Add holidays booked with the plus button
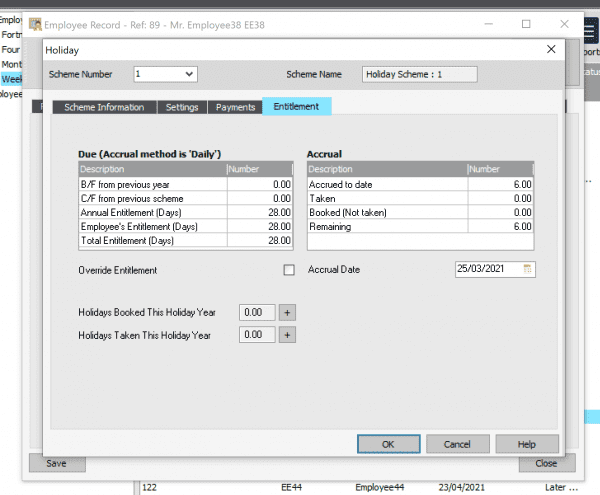Viewport: 600px width, 495px height. coord(287,313)
